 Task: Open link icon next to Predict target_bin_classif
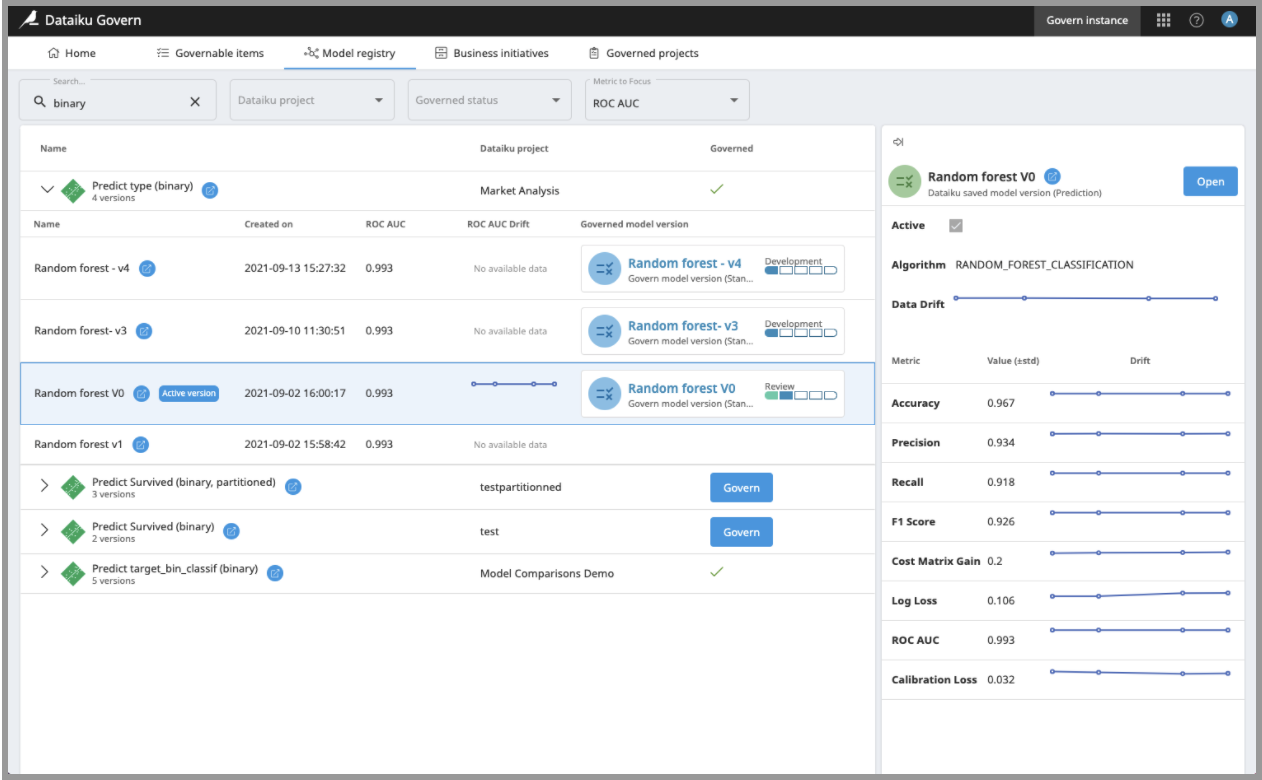click(x=275, y=573)
